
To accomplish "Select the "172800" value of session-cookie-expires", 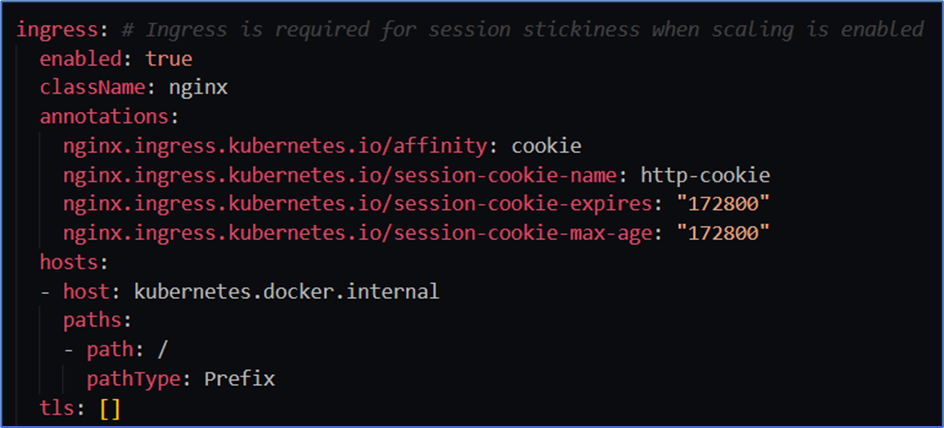I will coord(723,205).
